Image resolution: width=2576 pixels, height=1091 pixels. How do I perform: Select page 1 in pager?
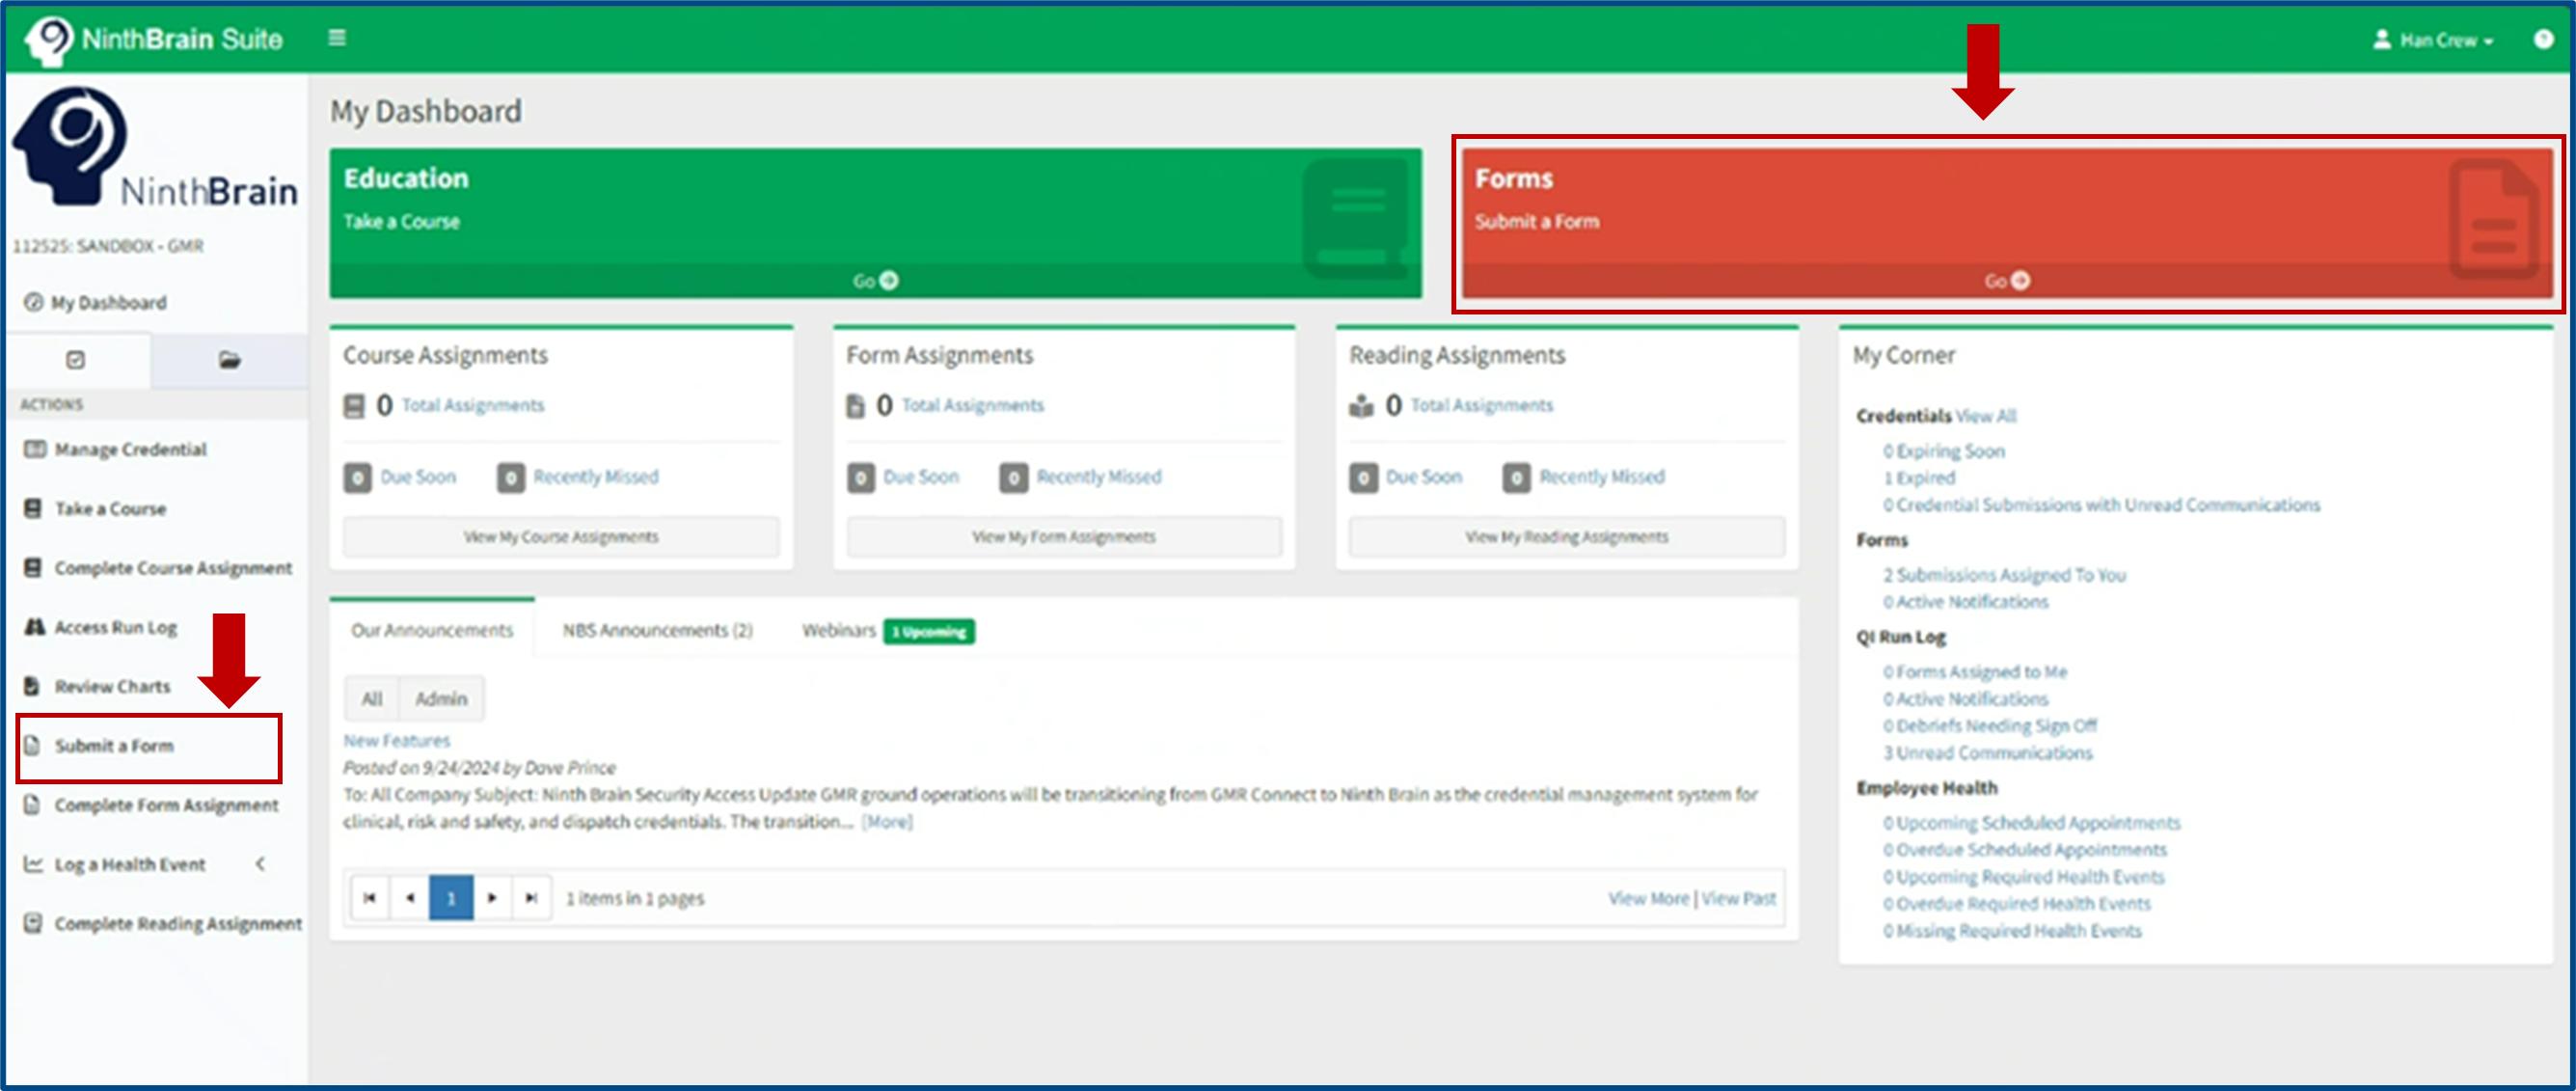pos(451,898)
